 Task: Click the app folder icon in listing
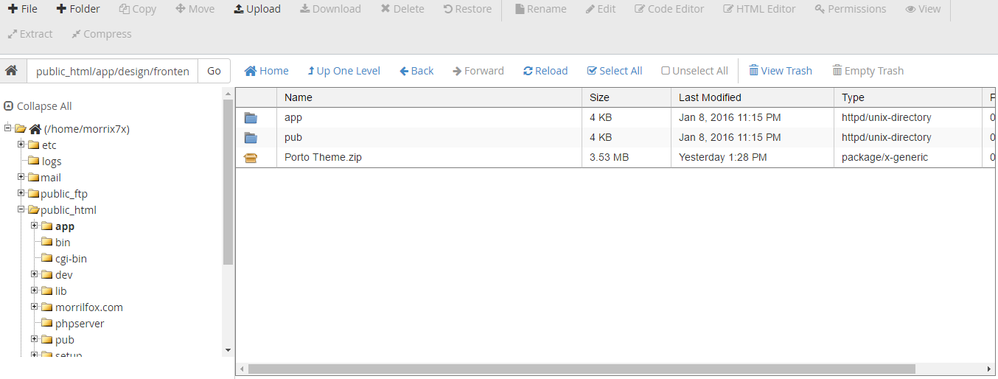[x=251, y=118]
